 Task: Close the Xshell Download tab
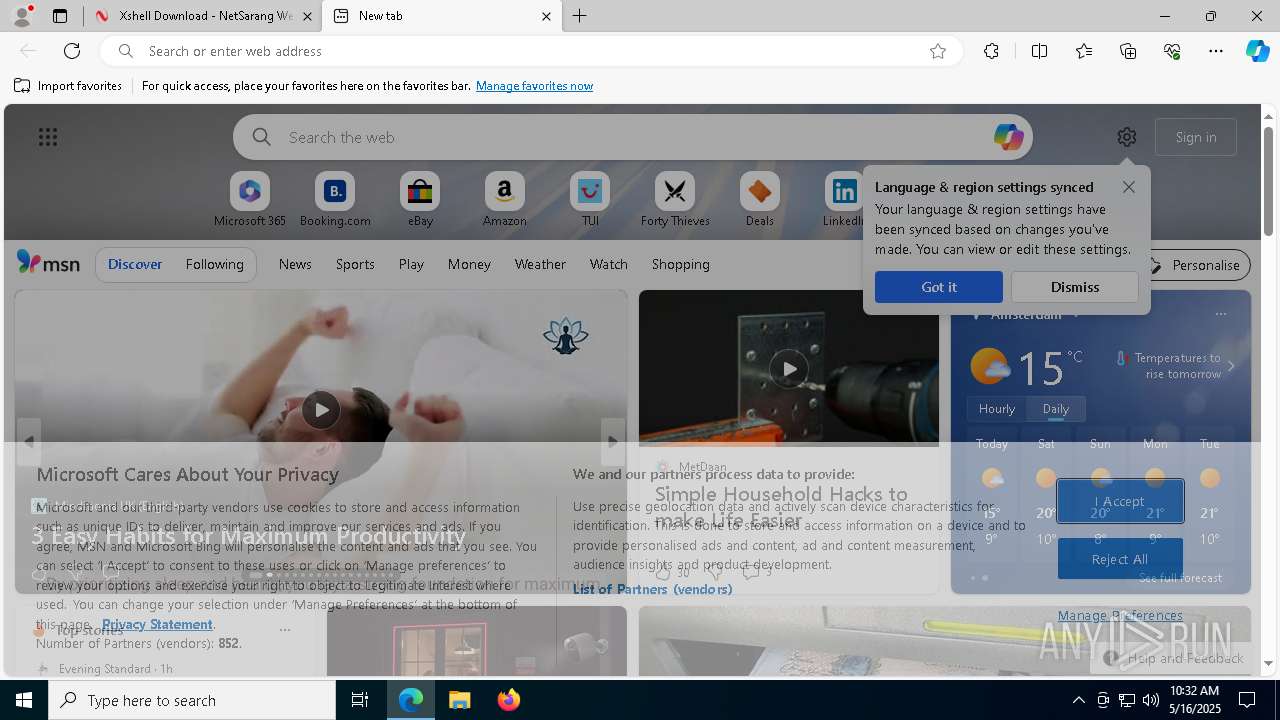[307, 16]
